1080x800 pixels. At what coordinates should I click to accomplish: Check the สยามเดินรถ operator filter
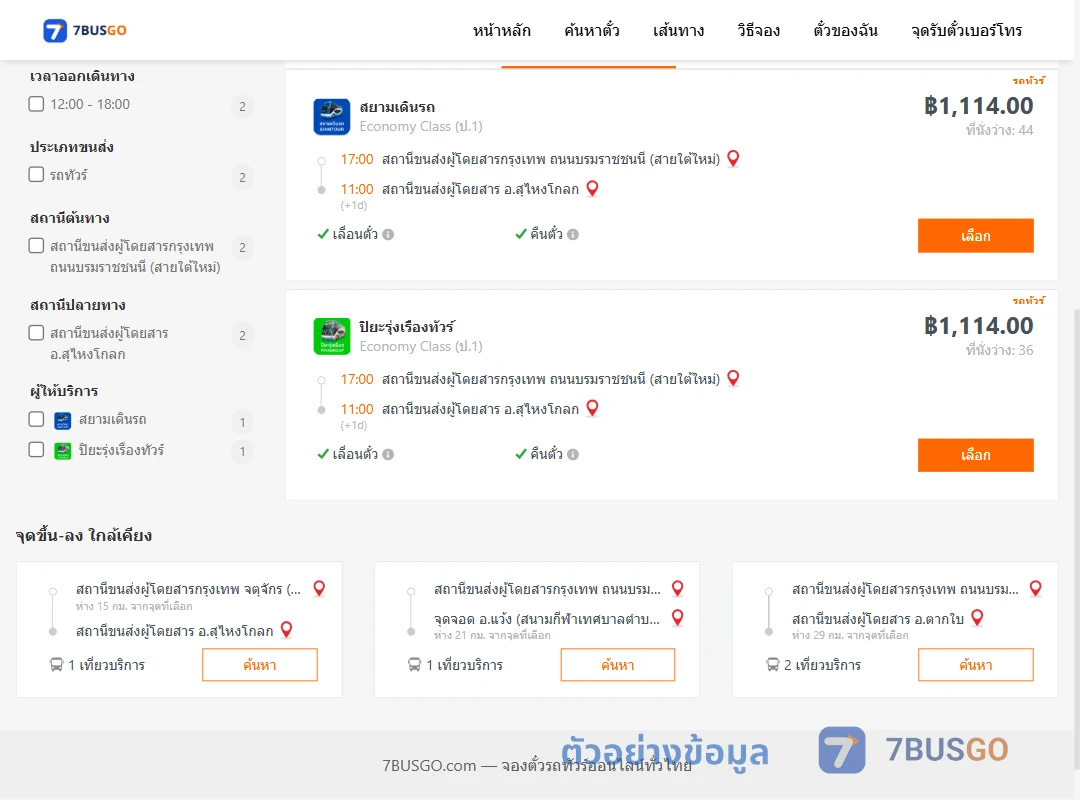pyautogui.click(x=37, y=420)
